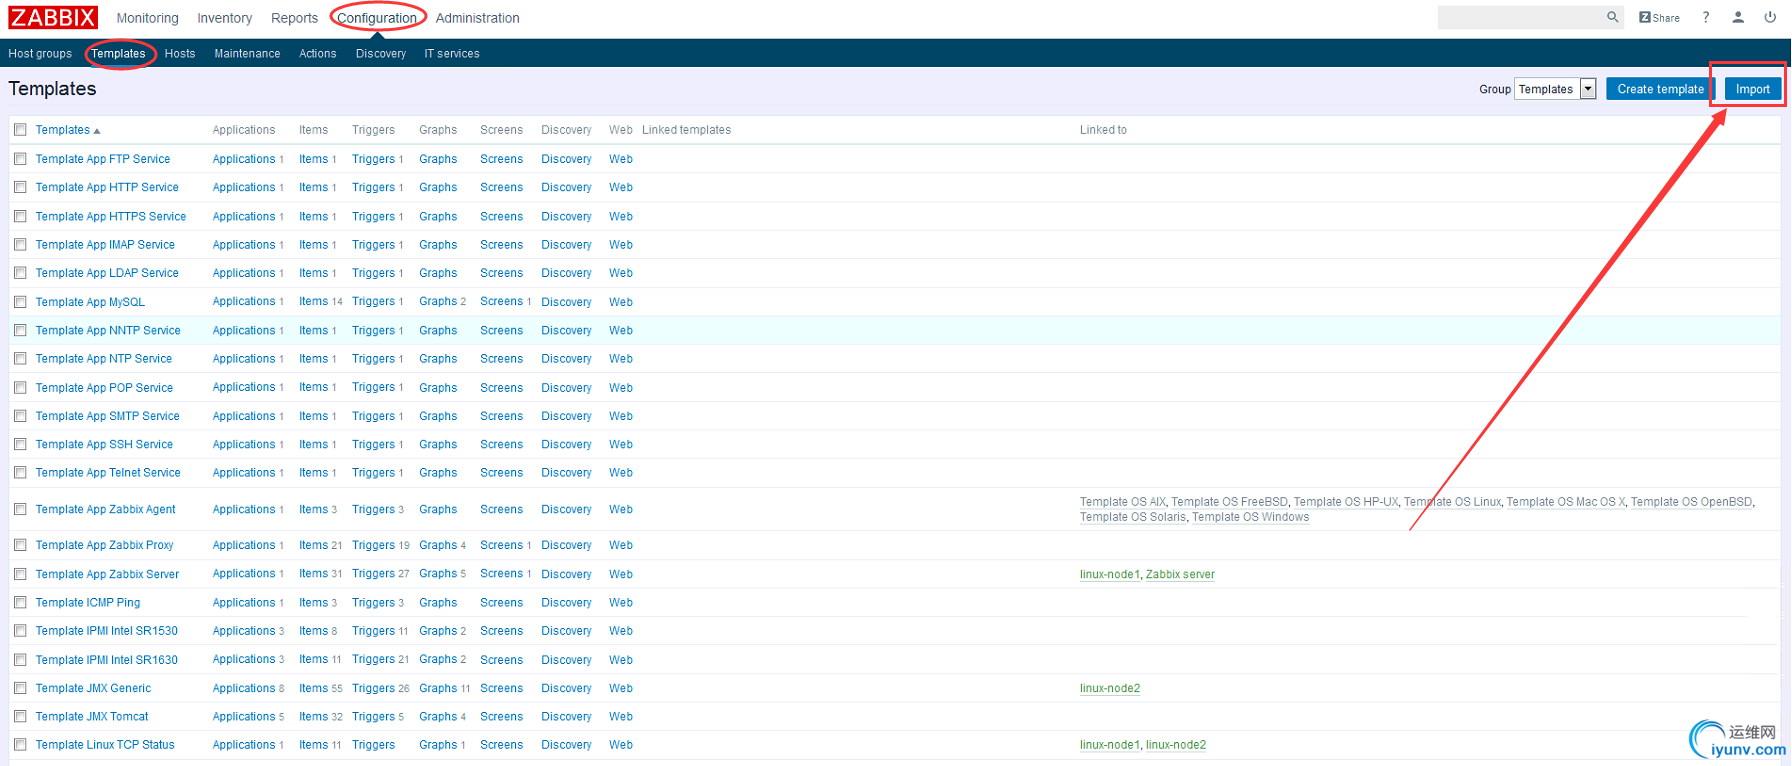Check Template App SSH Service row
Viewport: 1792px width, 766px height.
[20, 444]
